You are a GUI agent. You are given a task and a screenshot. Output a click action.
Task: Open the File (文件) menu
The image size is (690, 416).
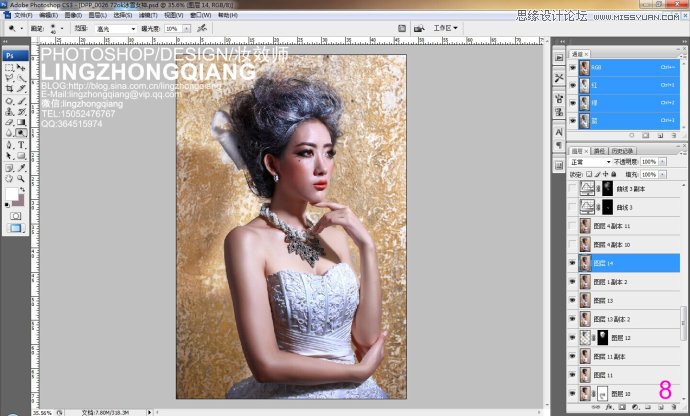click(23, 15)
